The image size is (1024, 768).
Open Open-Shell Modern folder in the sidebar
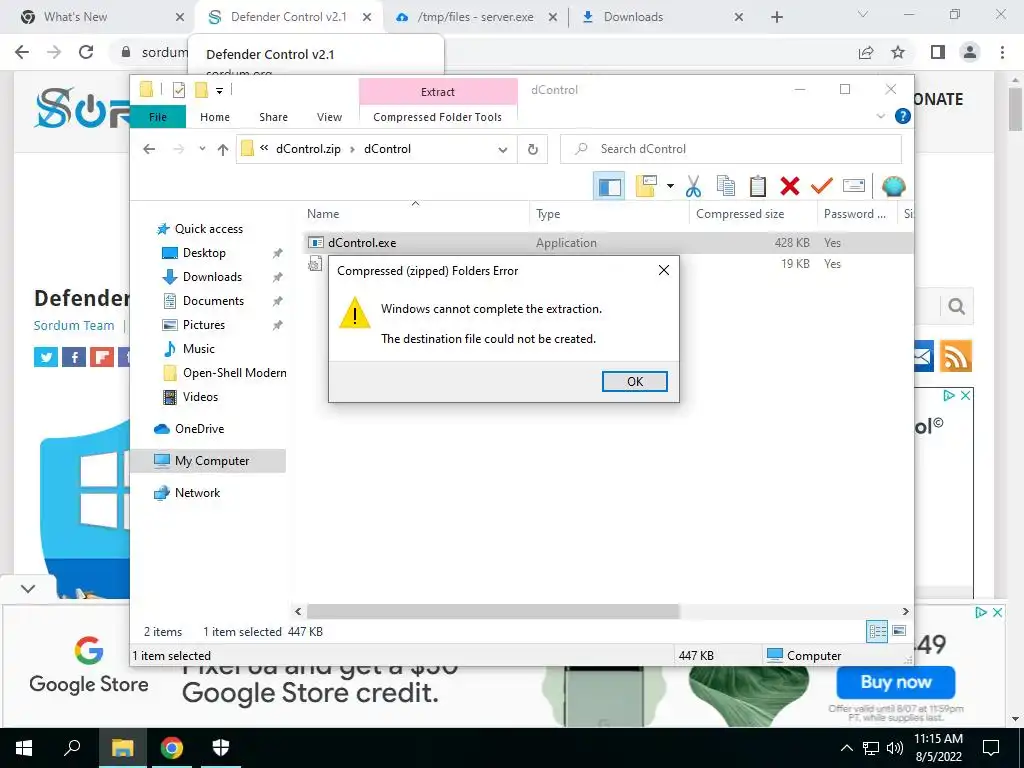[x=234, y=373]
